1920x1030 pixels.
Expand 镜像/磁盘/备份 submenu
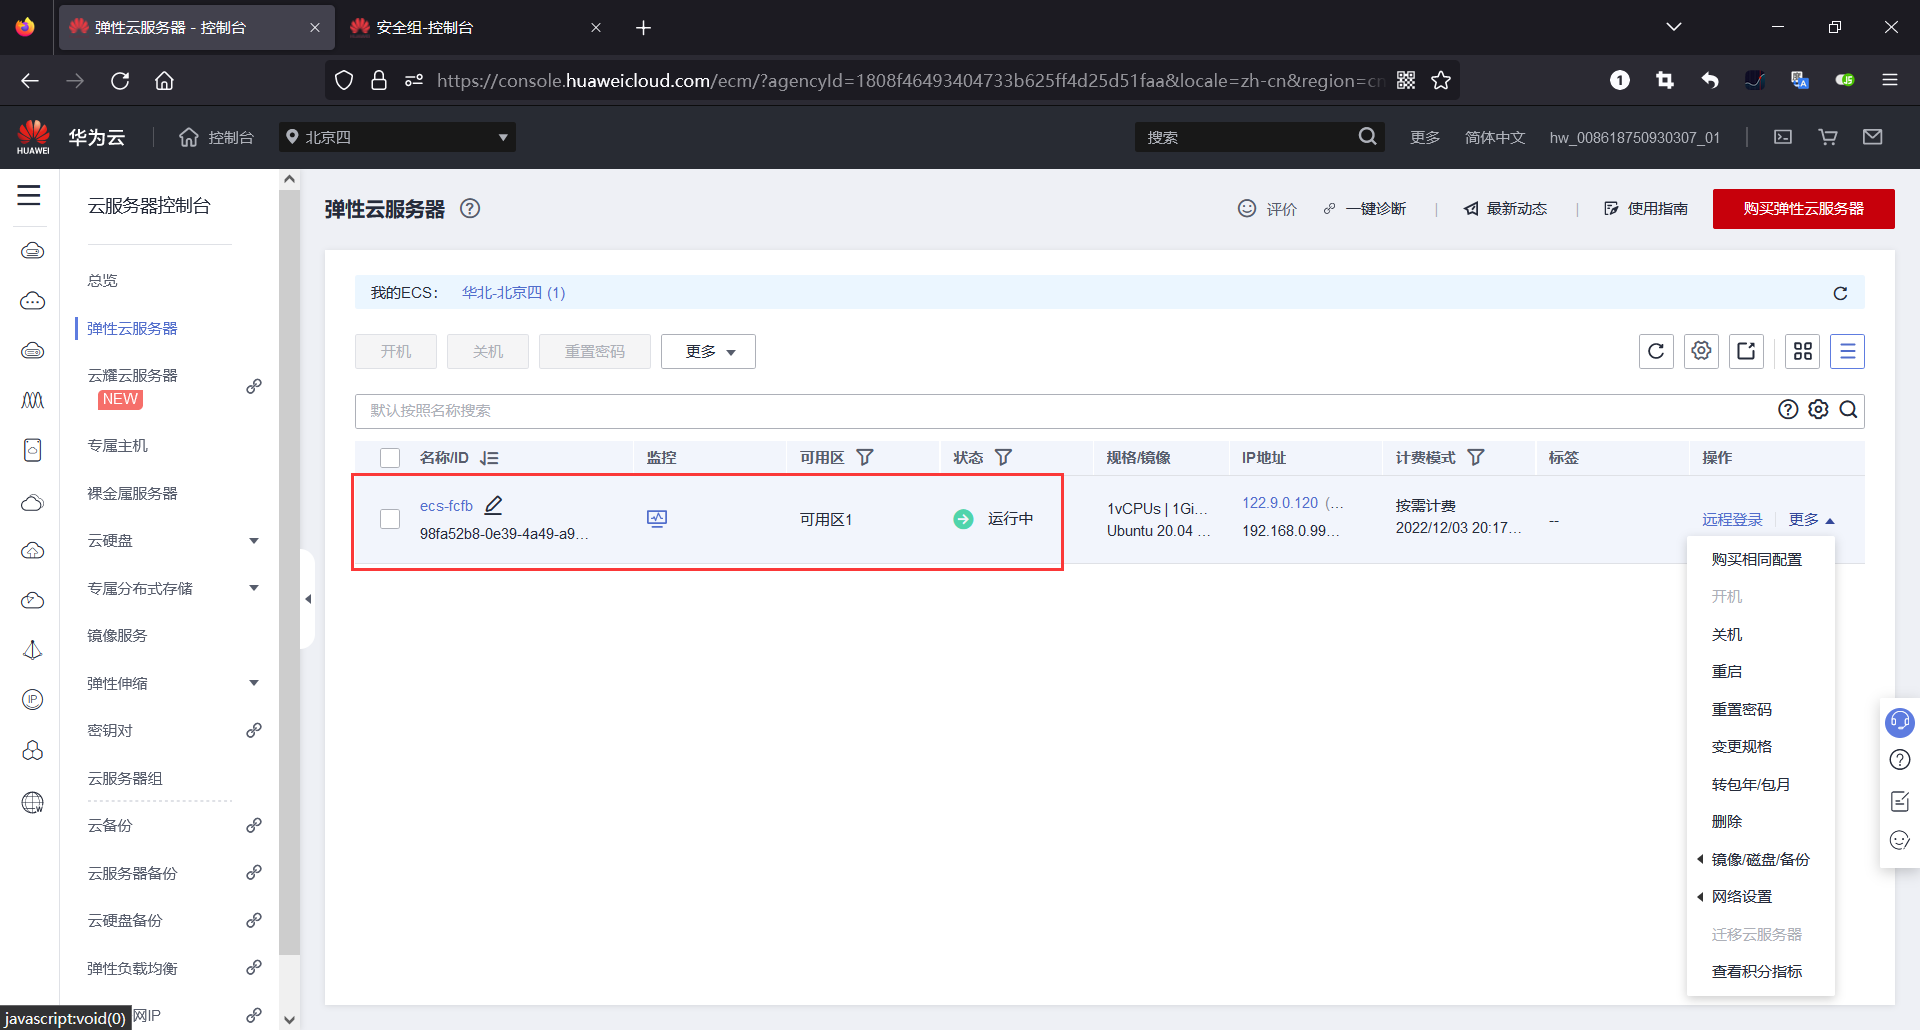tap(1759, 859)
